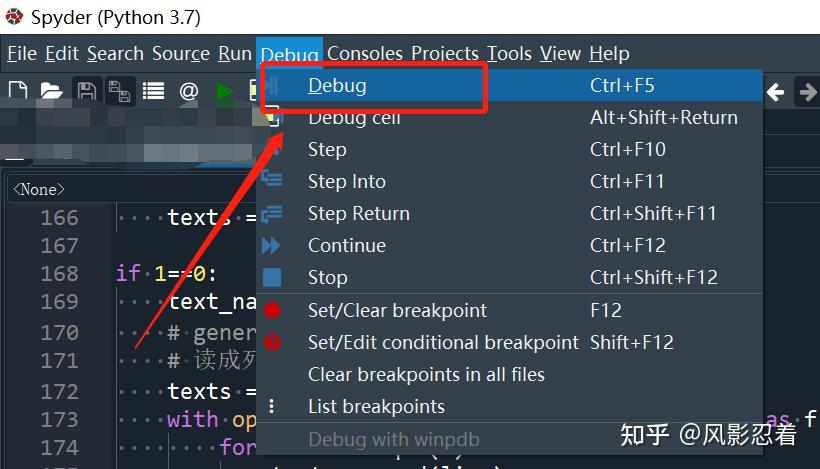The image size is (820, 469).
Task: Click the forward arrow toolbar icon
Action: coord(806,93)
